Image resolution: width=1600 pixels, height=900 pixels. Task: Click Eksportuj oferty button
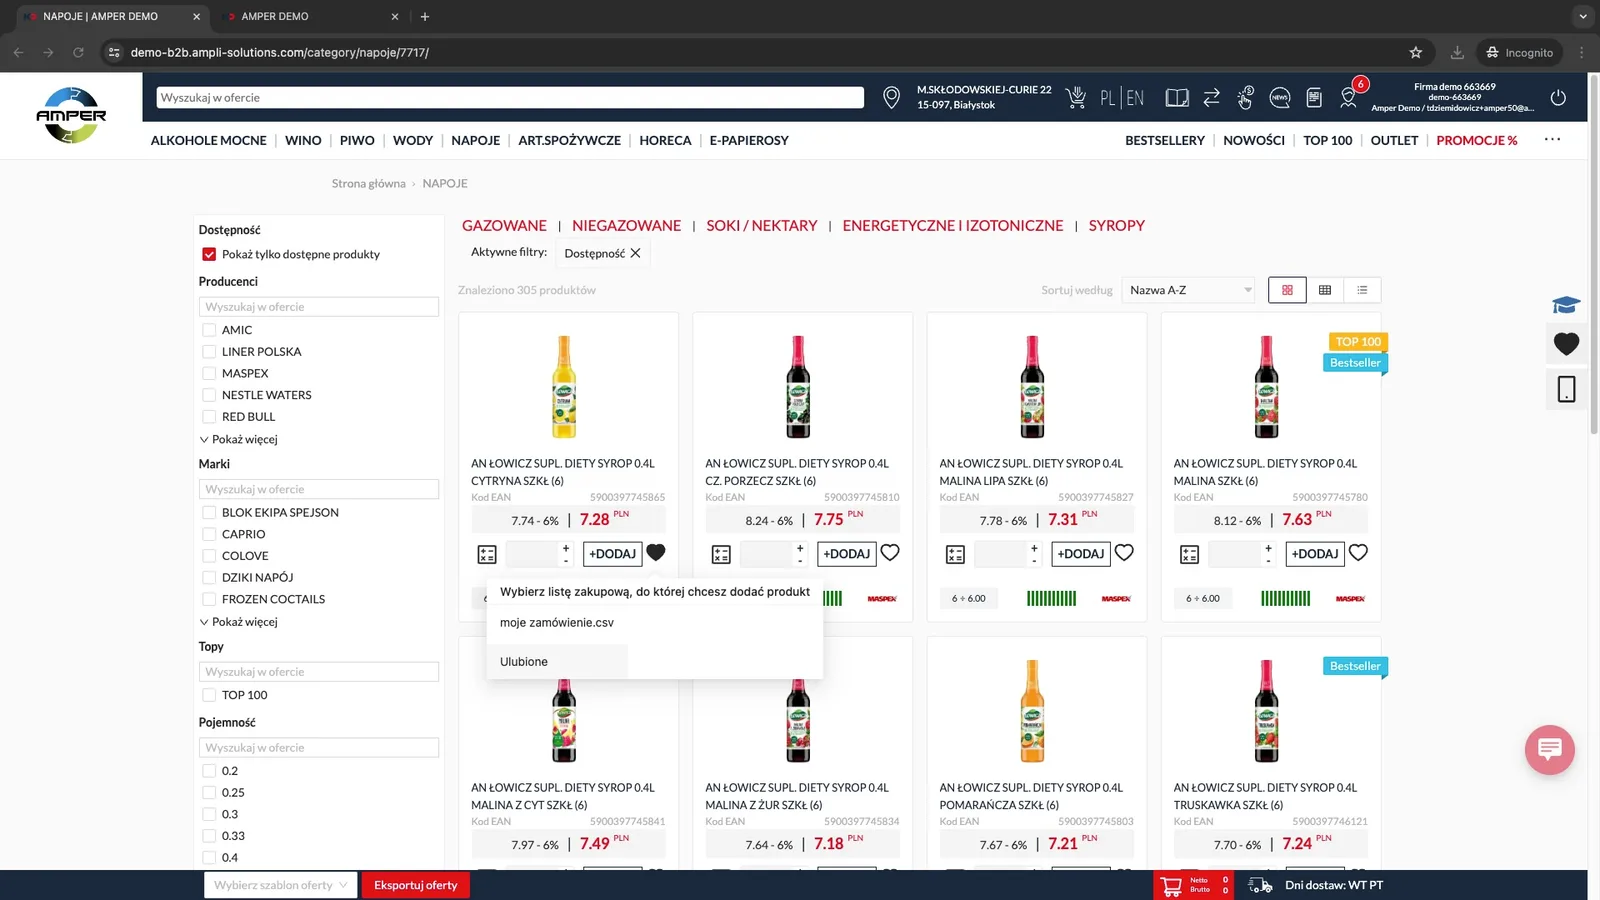pos(415,885)
